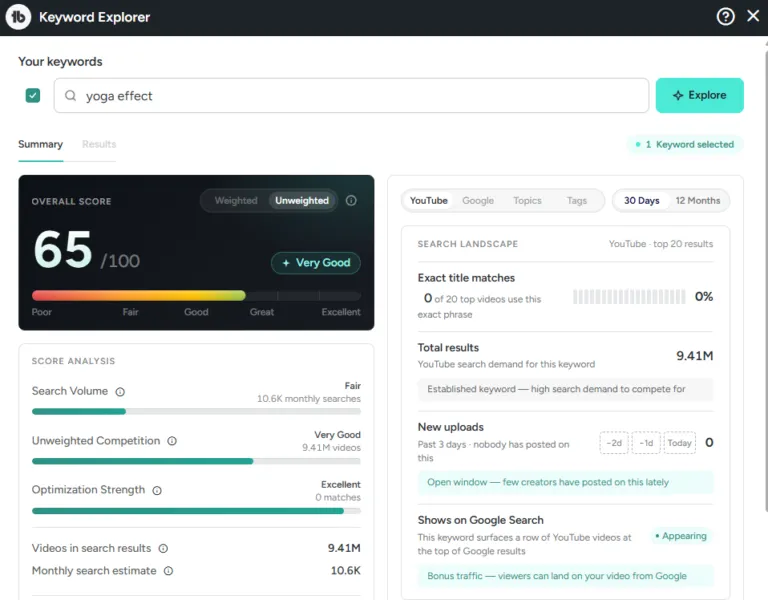Click the Monthly search estimate 10.6K value

[x=345, y=571]
